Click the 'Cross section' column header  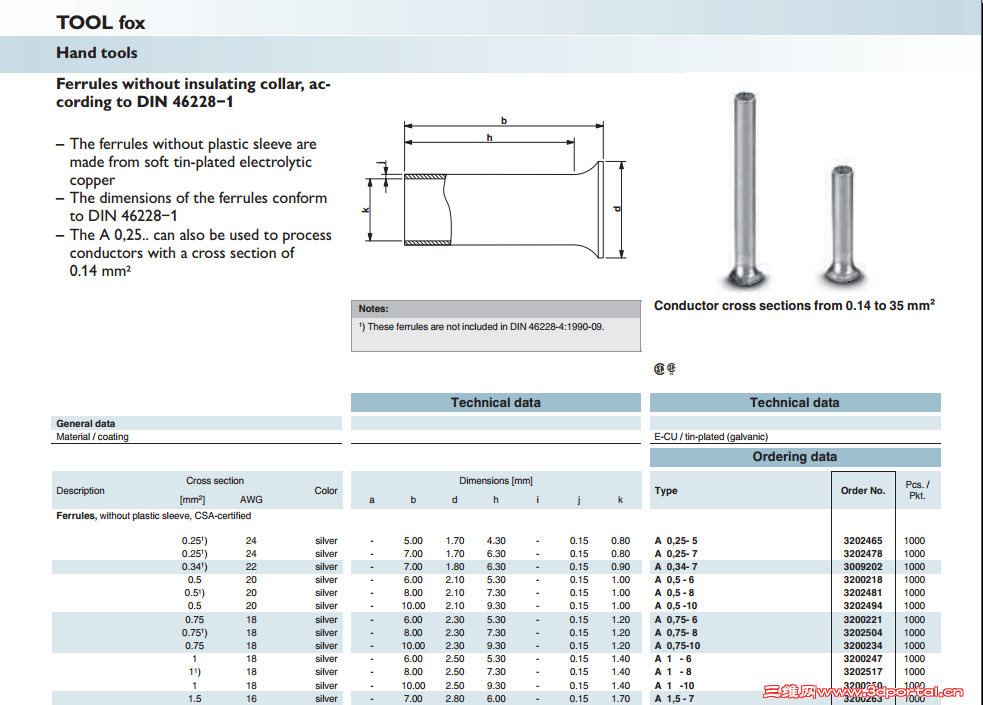[214, 481]
